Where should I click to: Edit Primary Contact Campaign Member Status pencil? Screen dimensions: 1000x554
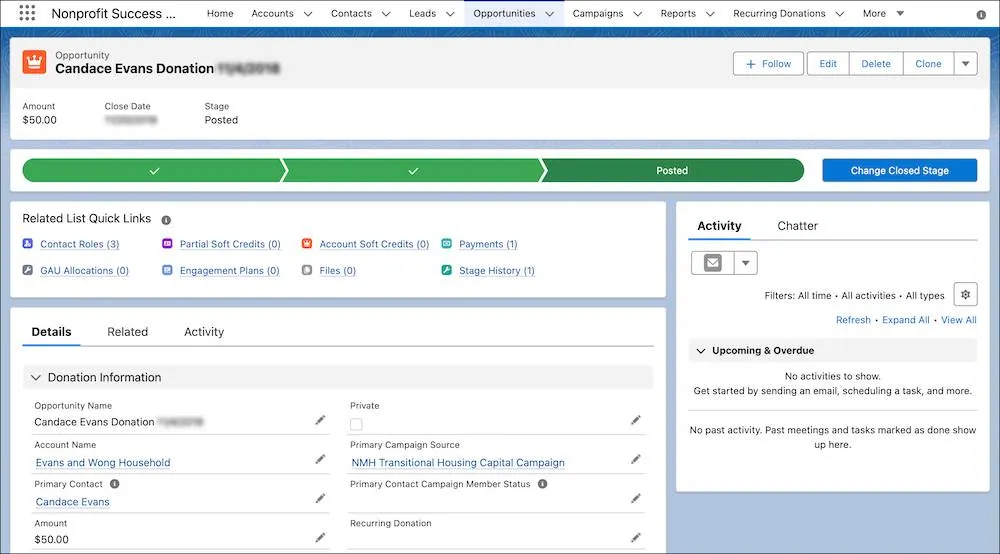[636, 499]
